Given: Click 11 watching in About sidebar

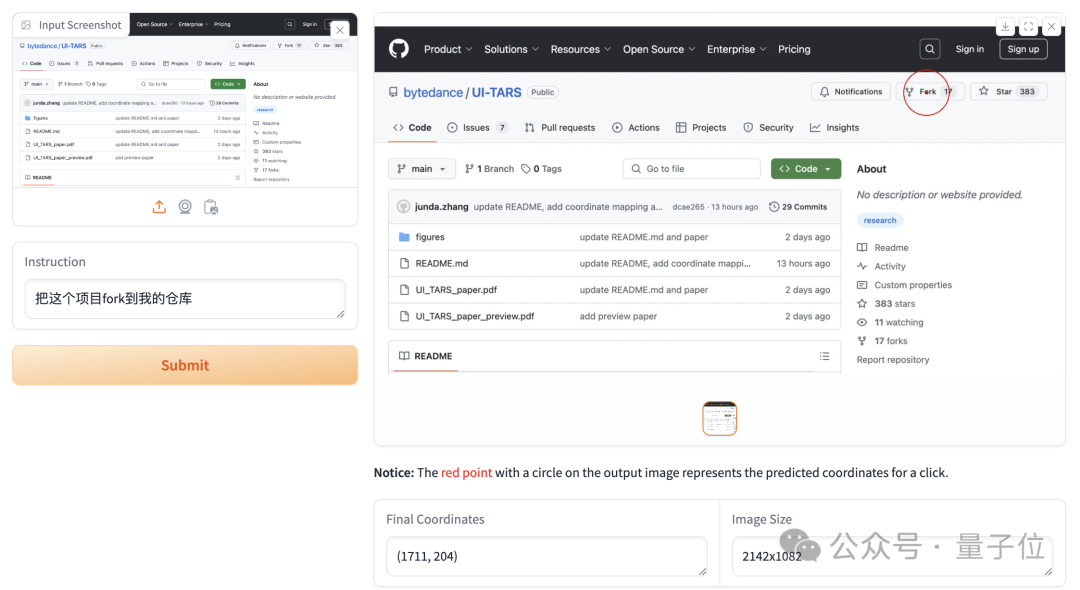Looking at the screenshot, I should tap(891, 322).
